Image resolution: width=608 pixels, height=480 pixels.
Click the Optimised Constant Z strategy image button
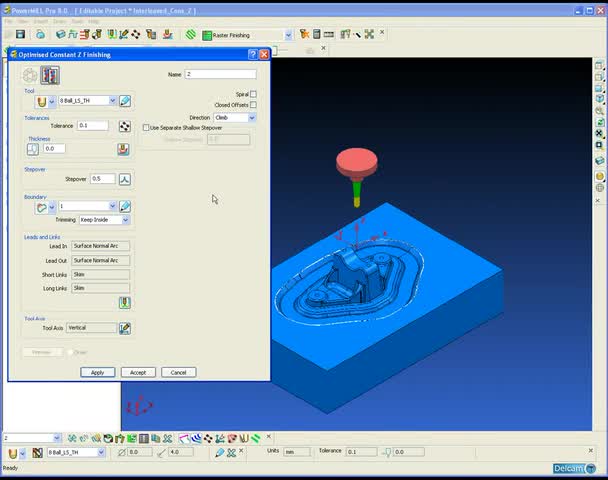click(x=50, y=75)
